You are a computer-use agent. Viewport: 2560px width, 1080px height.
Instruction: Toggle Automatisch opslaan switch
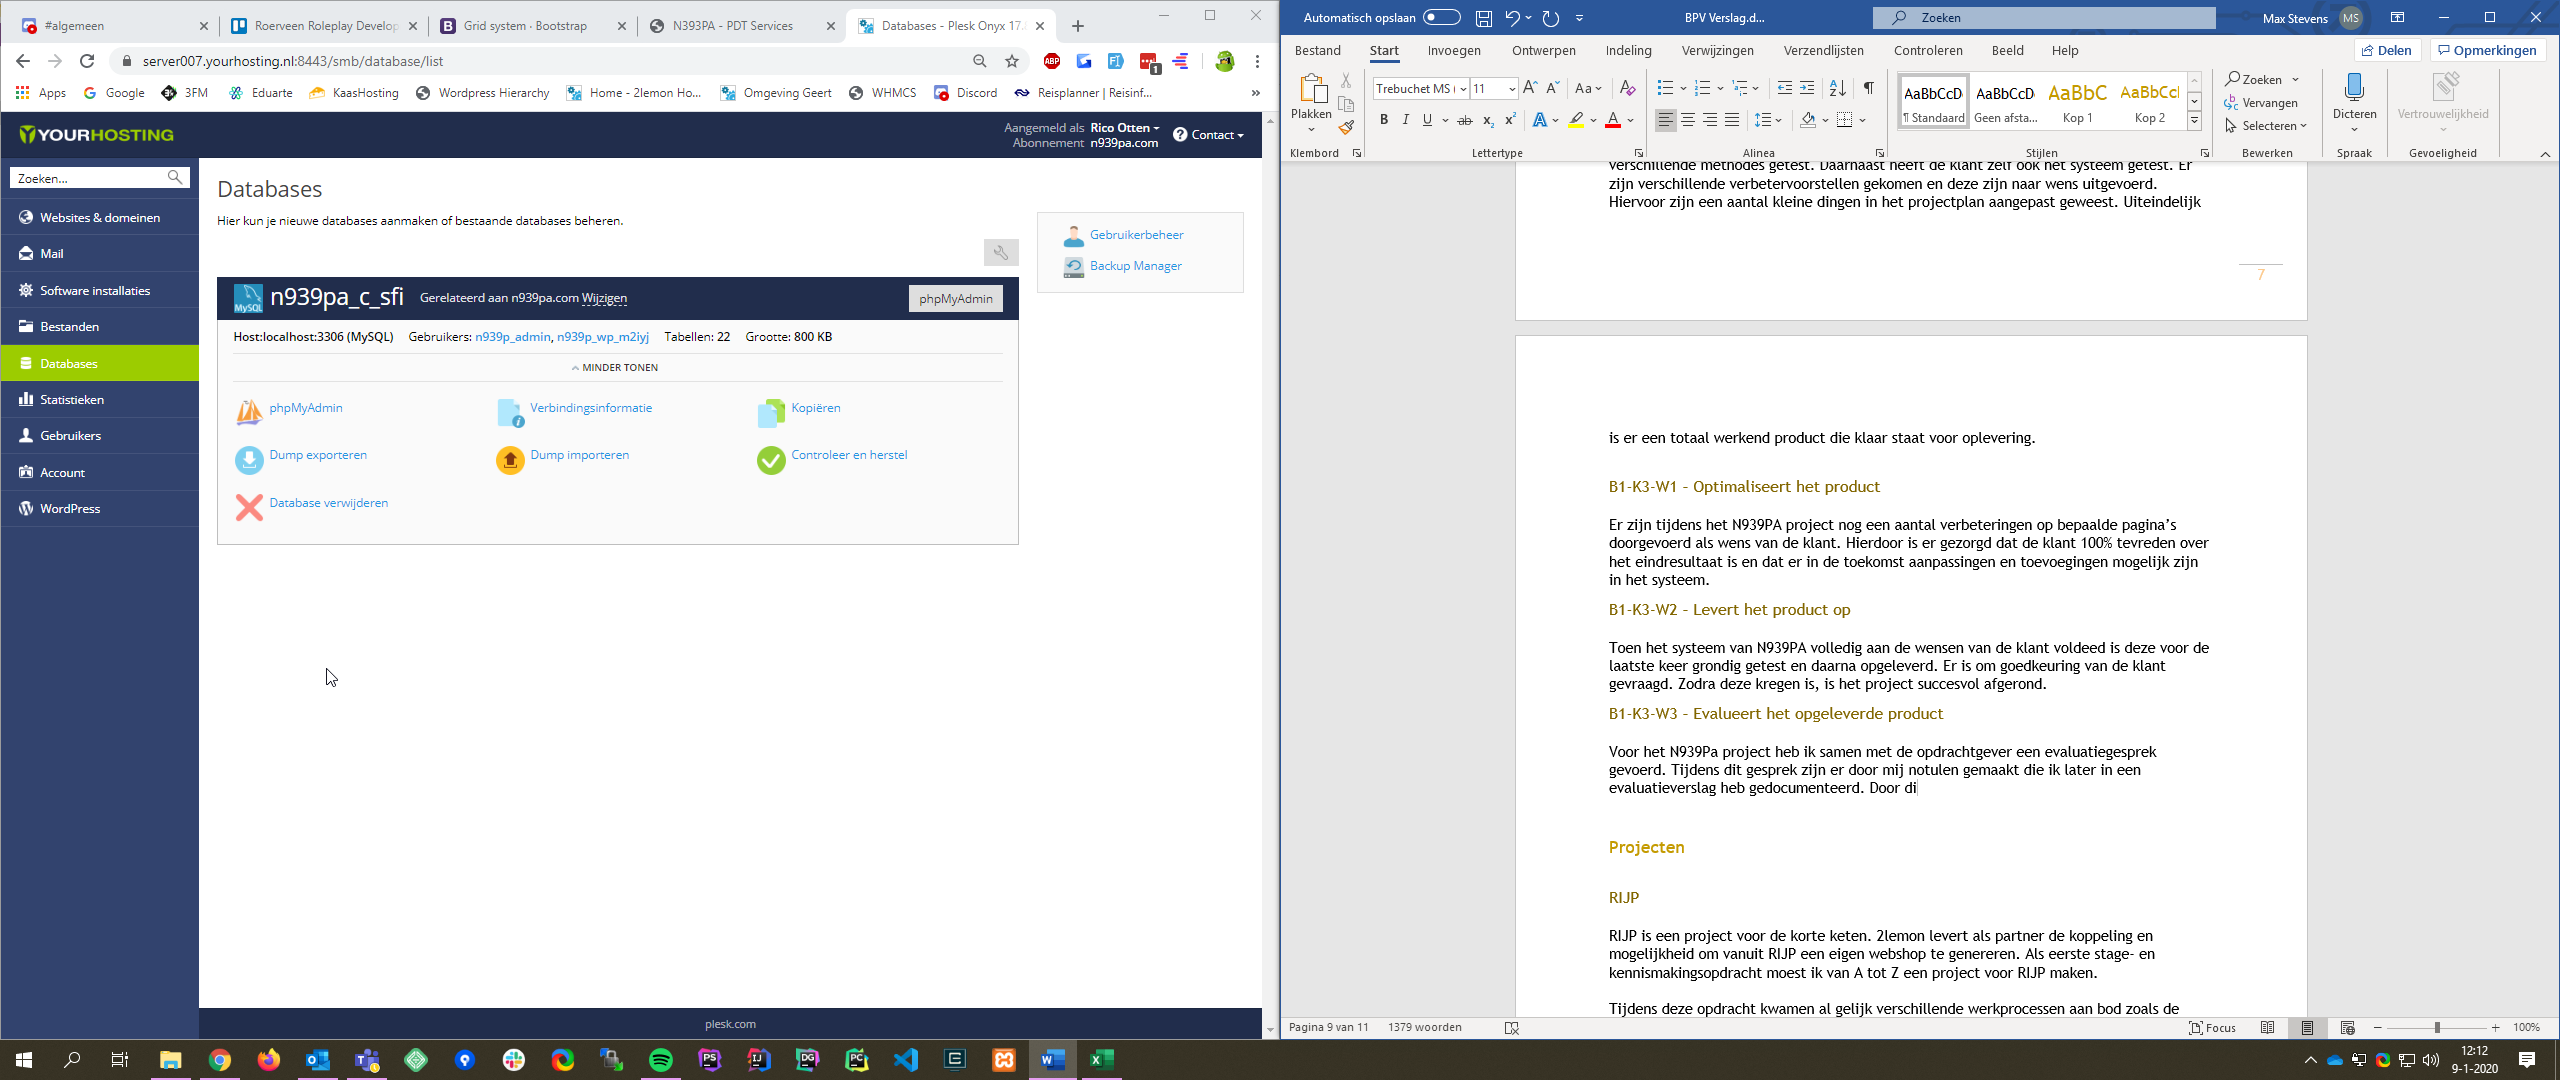1441,18
